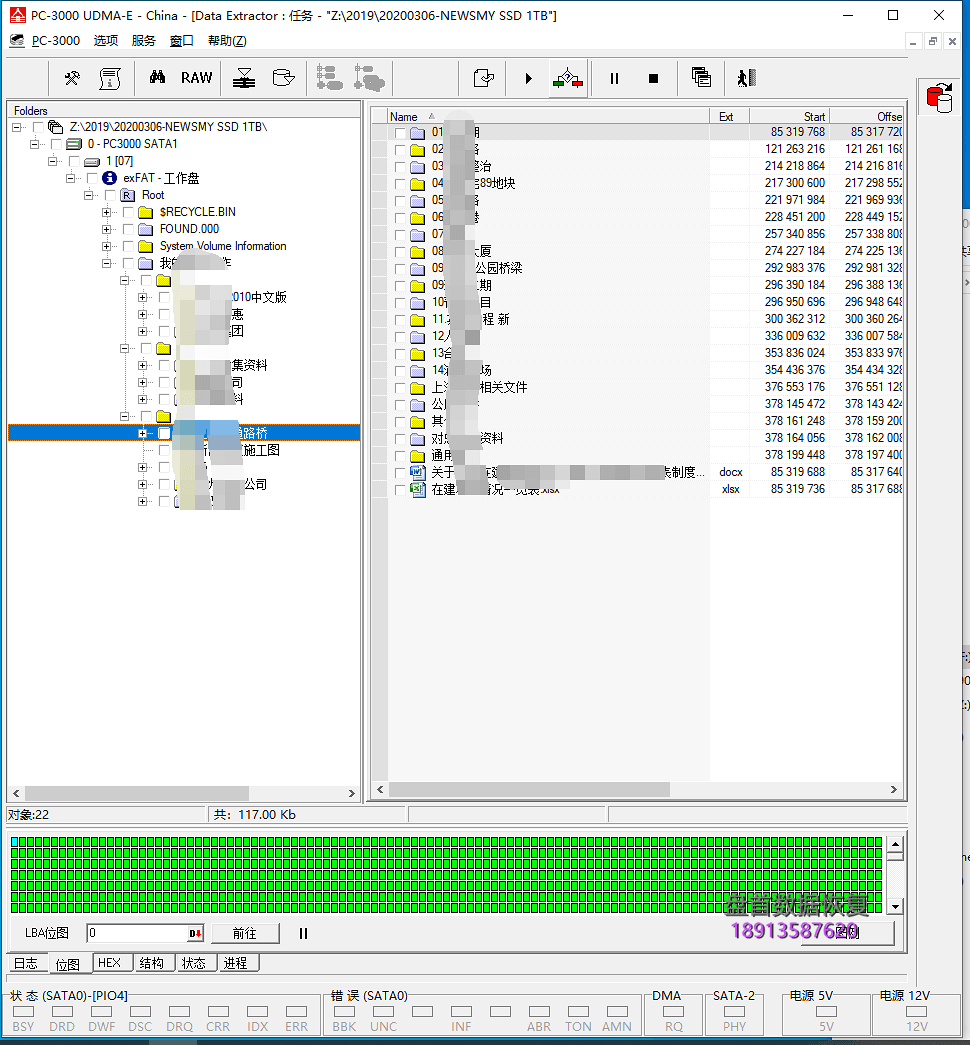This screenshot has height=1045, width=970.
Task: Click the bitmap scroll down arrow
Action: (x=895, y=907)
